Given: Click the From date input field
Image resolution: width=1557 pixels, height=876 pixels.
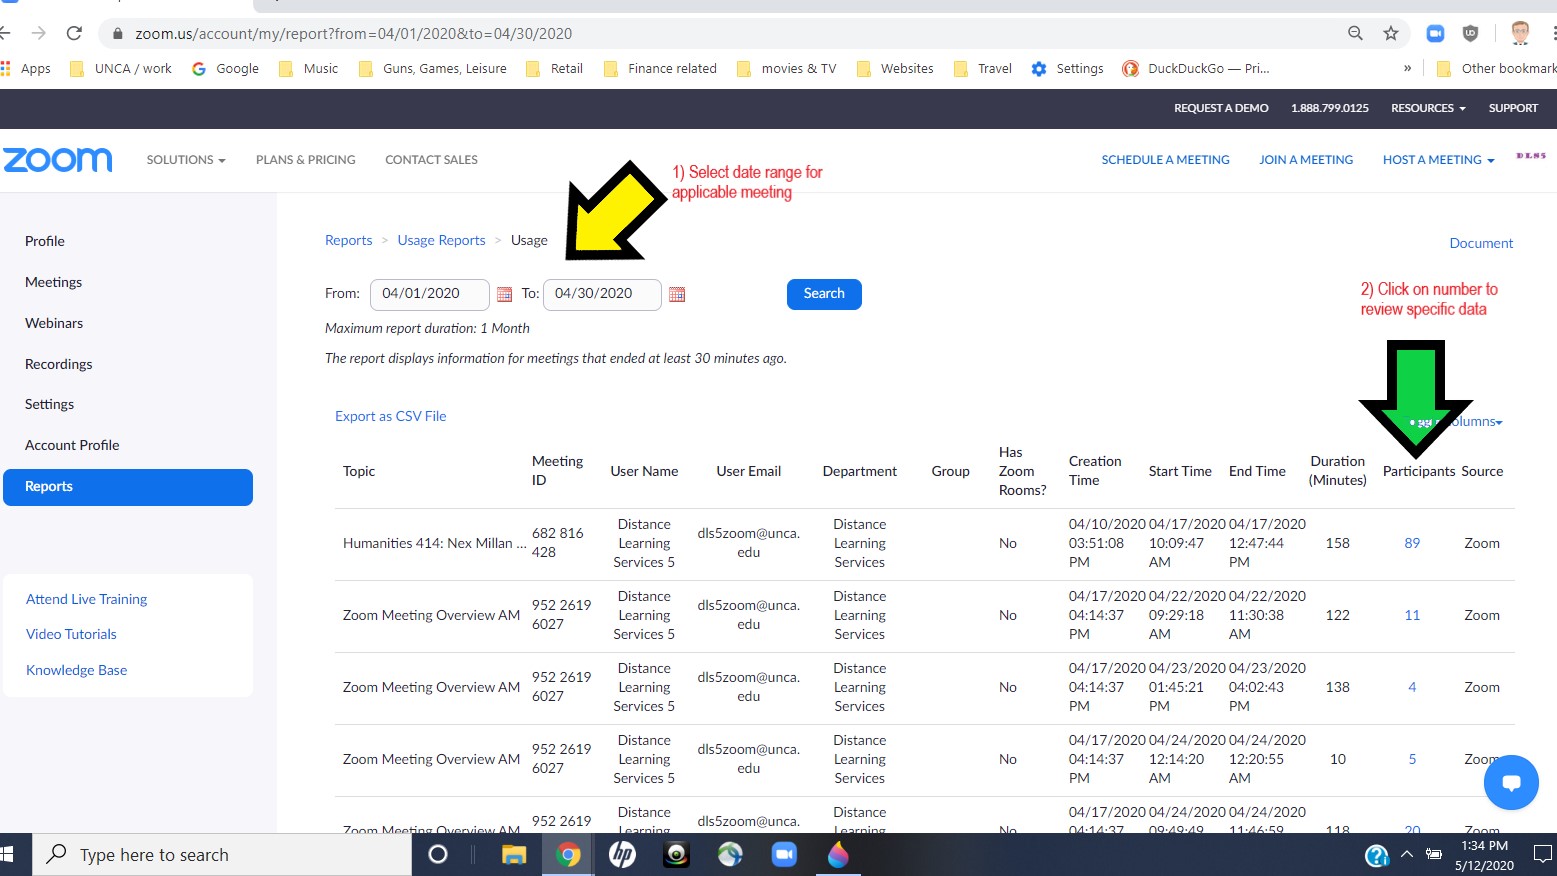Looking at the screenshot, I should tap(429, 294).
